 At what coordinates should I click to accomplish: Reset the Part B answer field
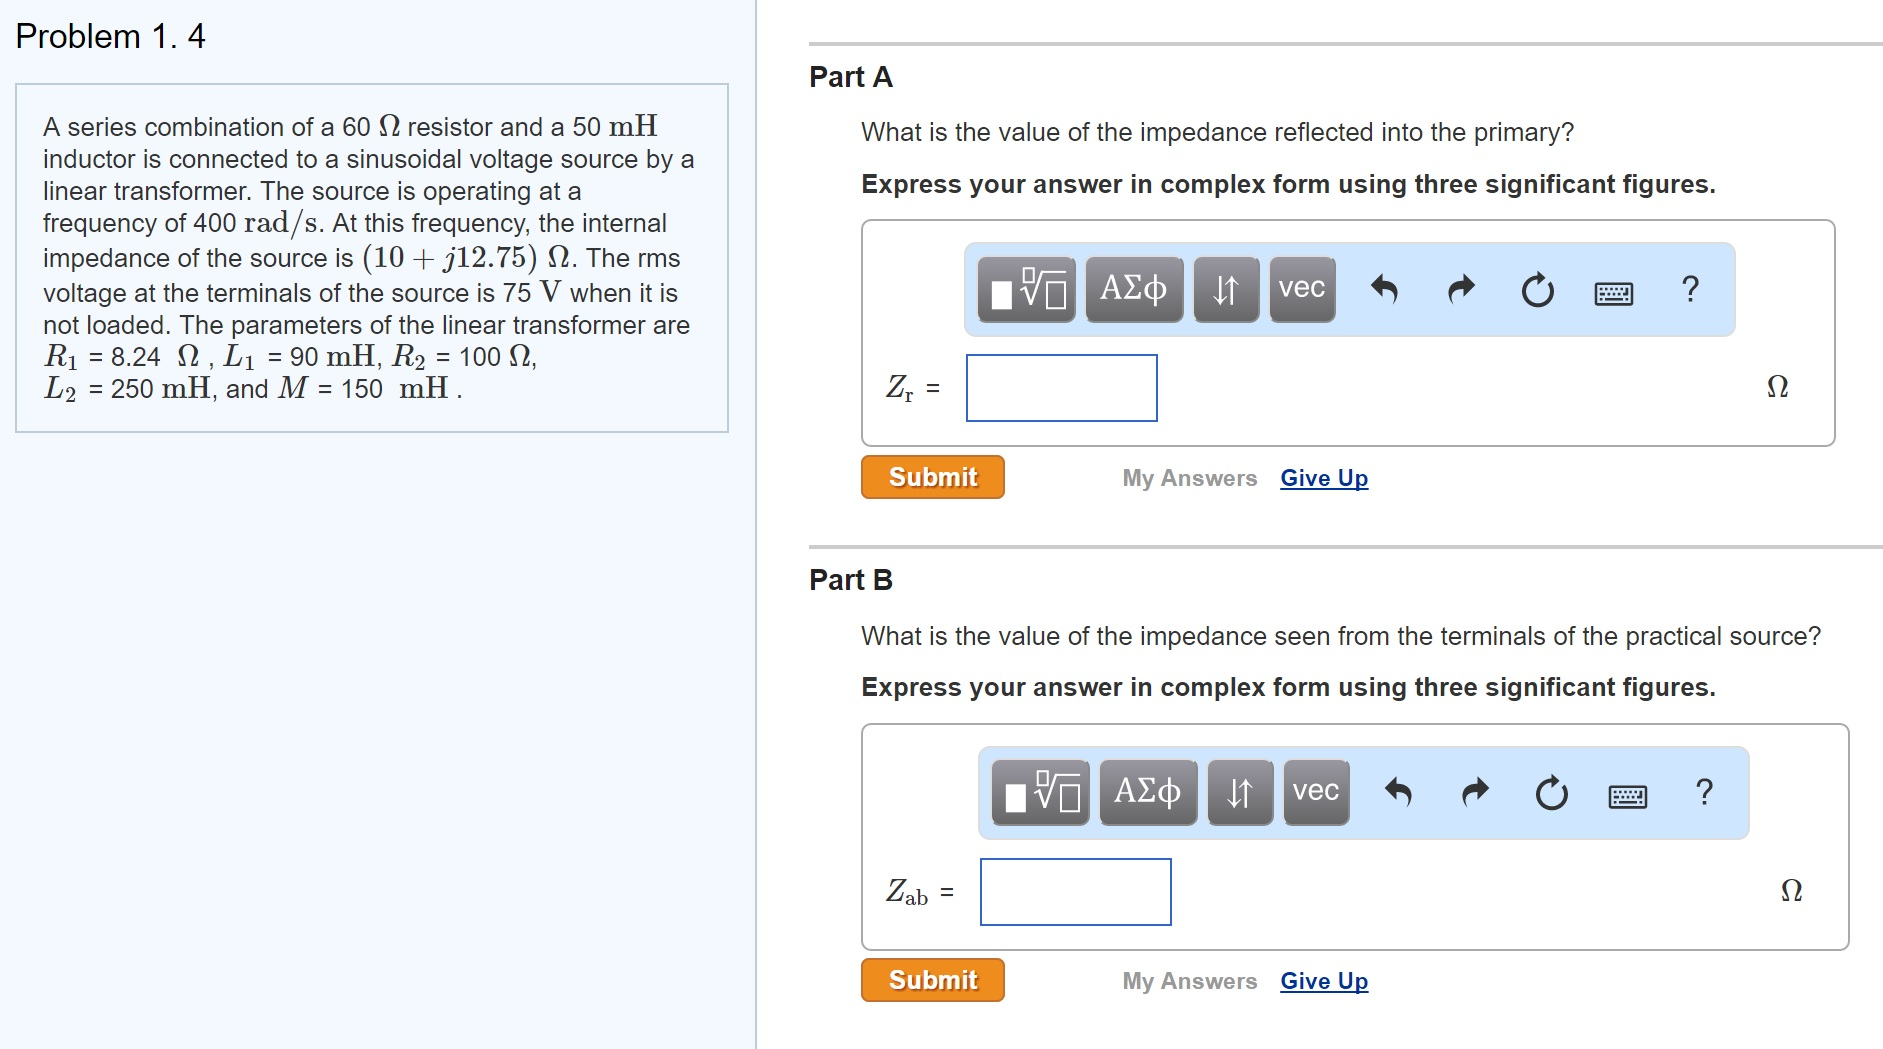[1551, 793]
